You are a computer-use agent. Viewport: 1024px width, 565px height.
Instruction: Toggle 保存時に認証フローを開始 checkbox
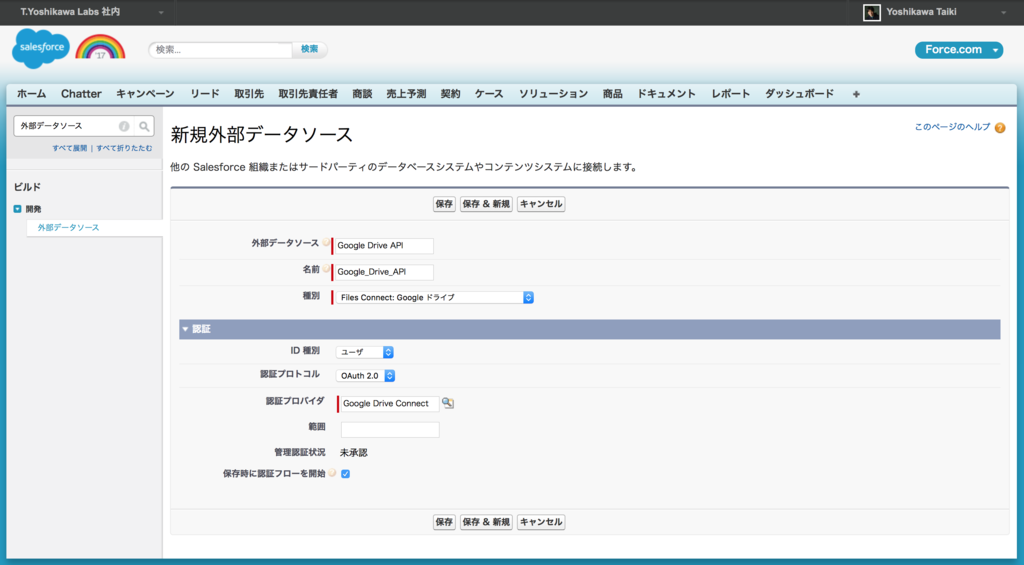pos(345,474)
